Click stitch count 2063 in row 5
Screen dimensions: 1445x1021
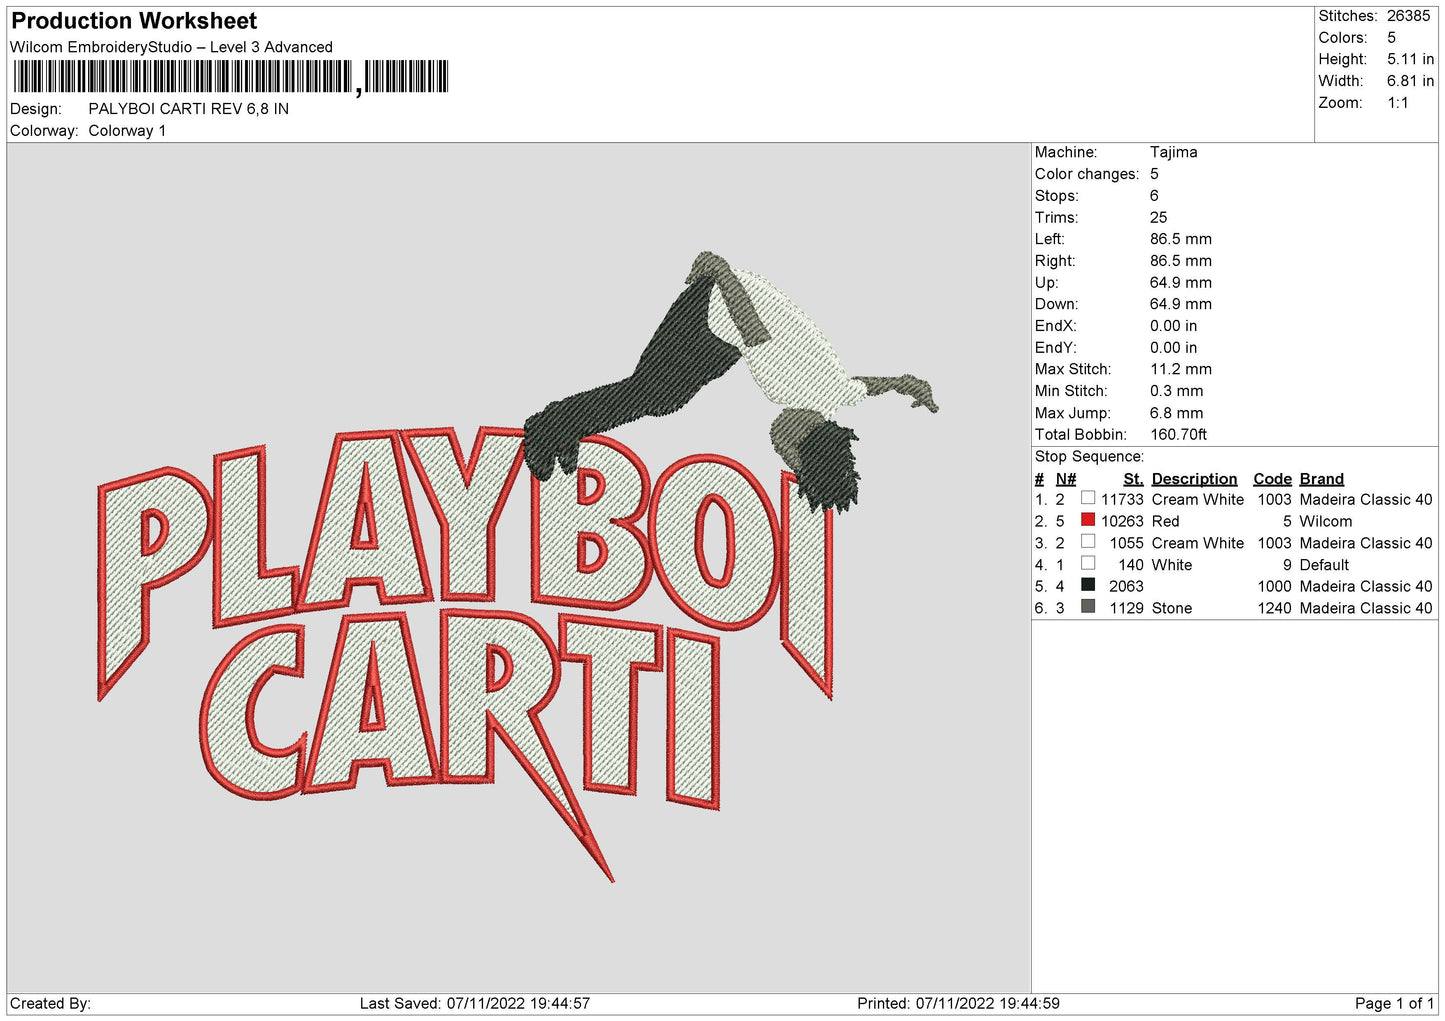pos(1126,587)
